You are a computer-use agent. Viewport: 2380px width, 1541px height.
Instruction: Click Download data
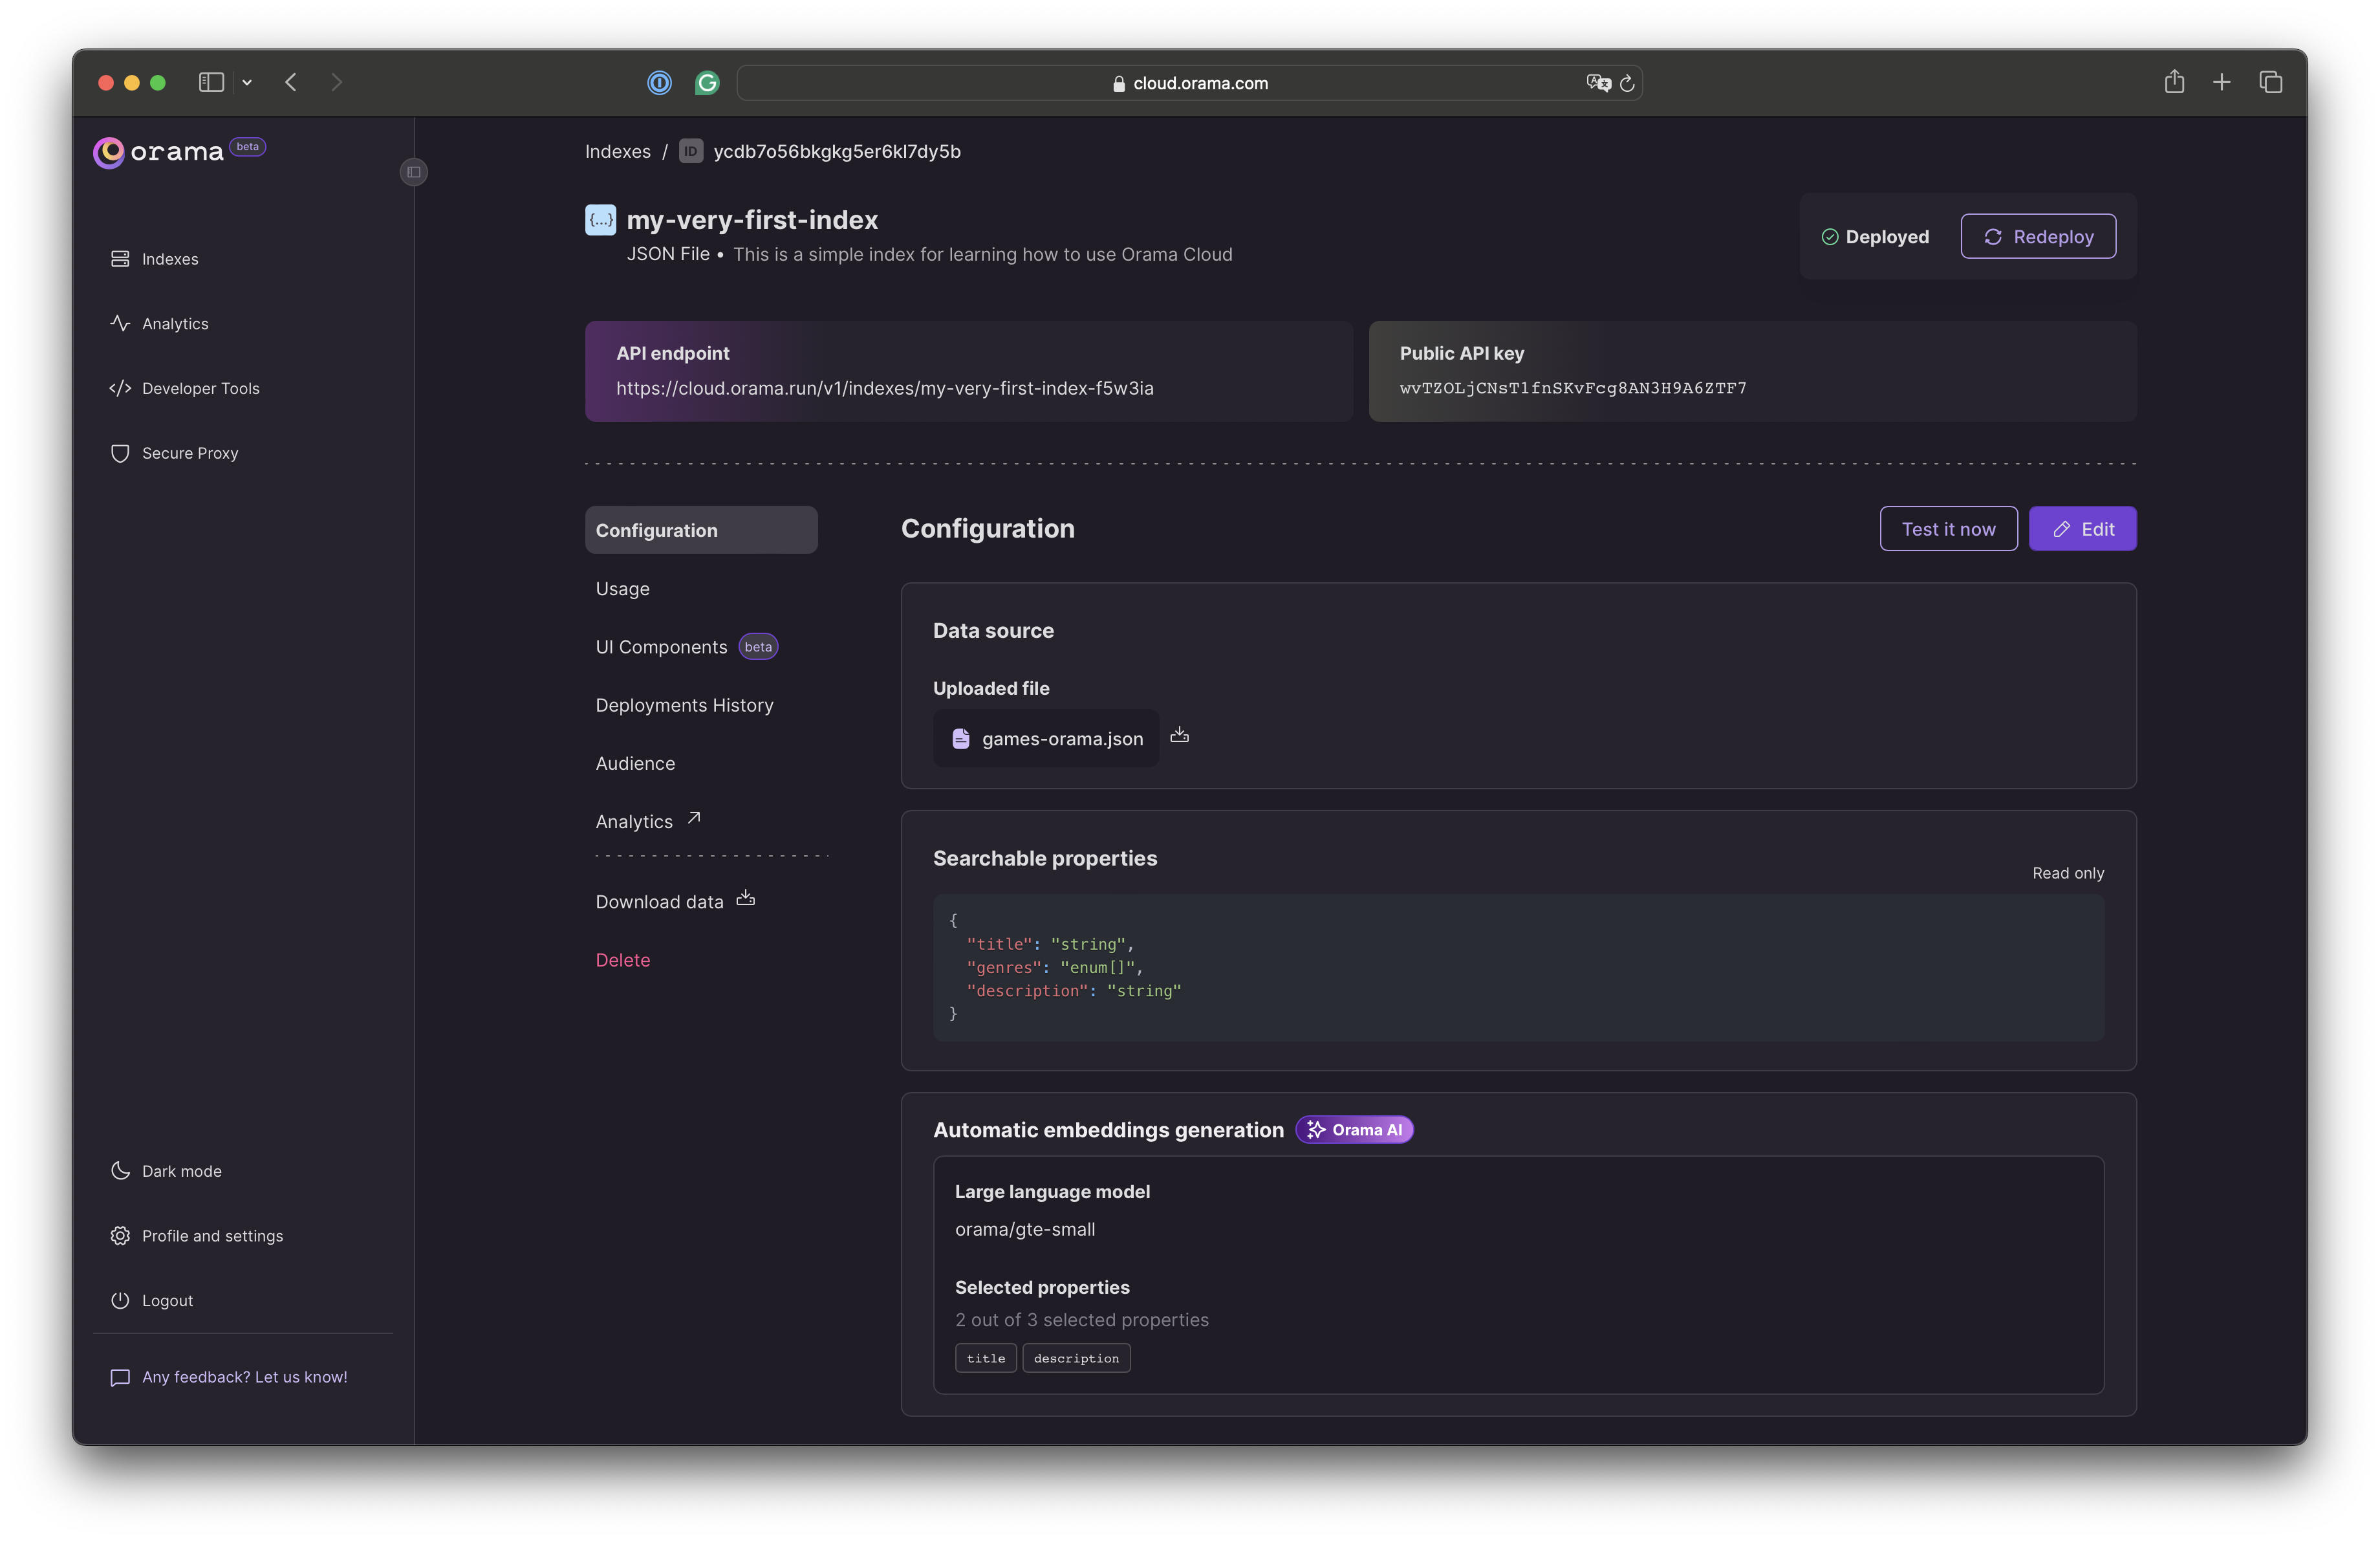click(660, 902)
